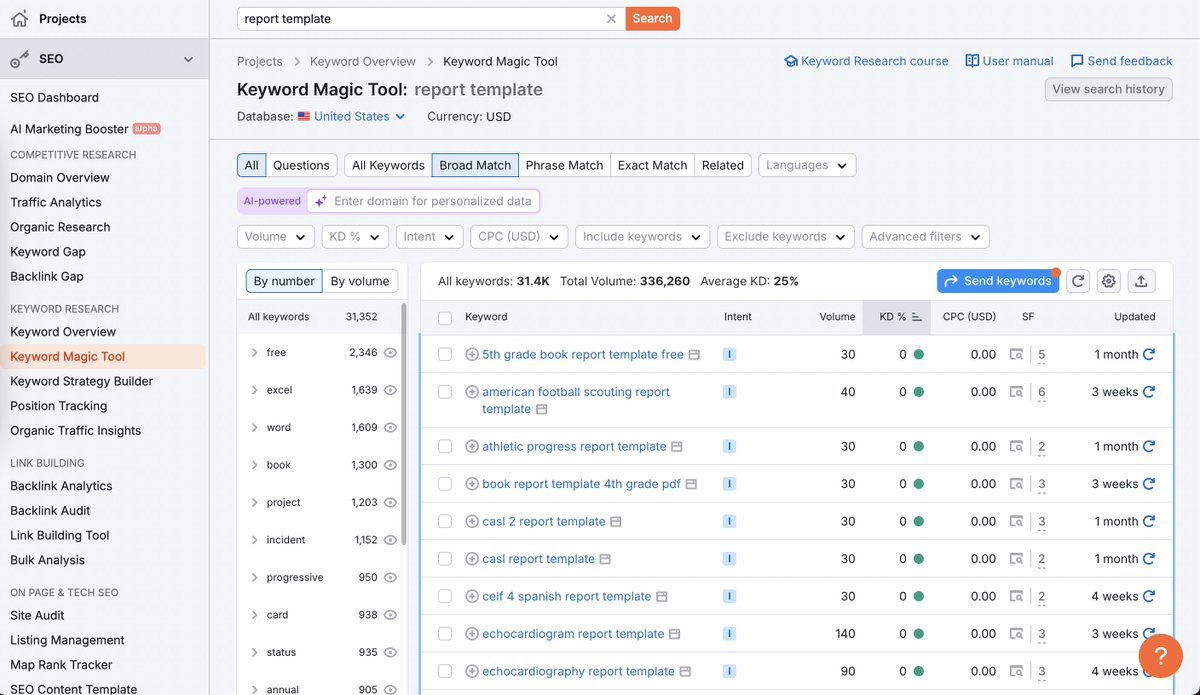This screenshot has height=695, width=1200.
Task: Click the KD % sort icon in header
Action: click(916, 317)
